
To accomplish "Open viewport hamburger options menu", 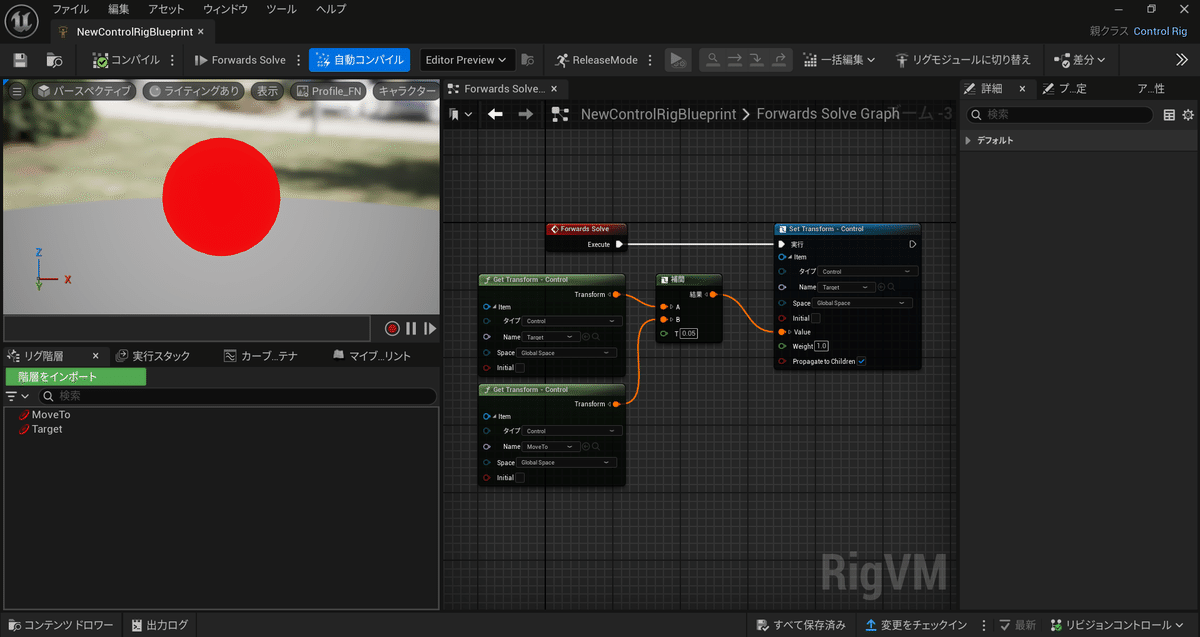I will tap(17, 91).
